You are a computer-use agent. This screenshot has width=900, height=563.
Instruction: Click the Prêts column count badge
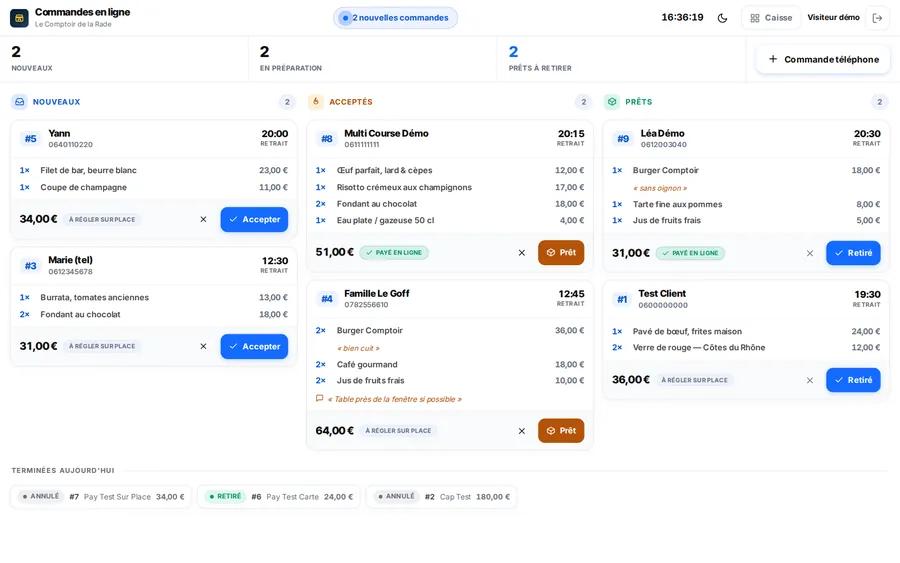tap(879, 102)
